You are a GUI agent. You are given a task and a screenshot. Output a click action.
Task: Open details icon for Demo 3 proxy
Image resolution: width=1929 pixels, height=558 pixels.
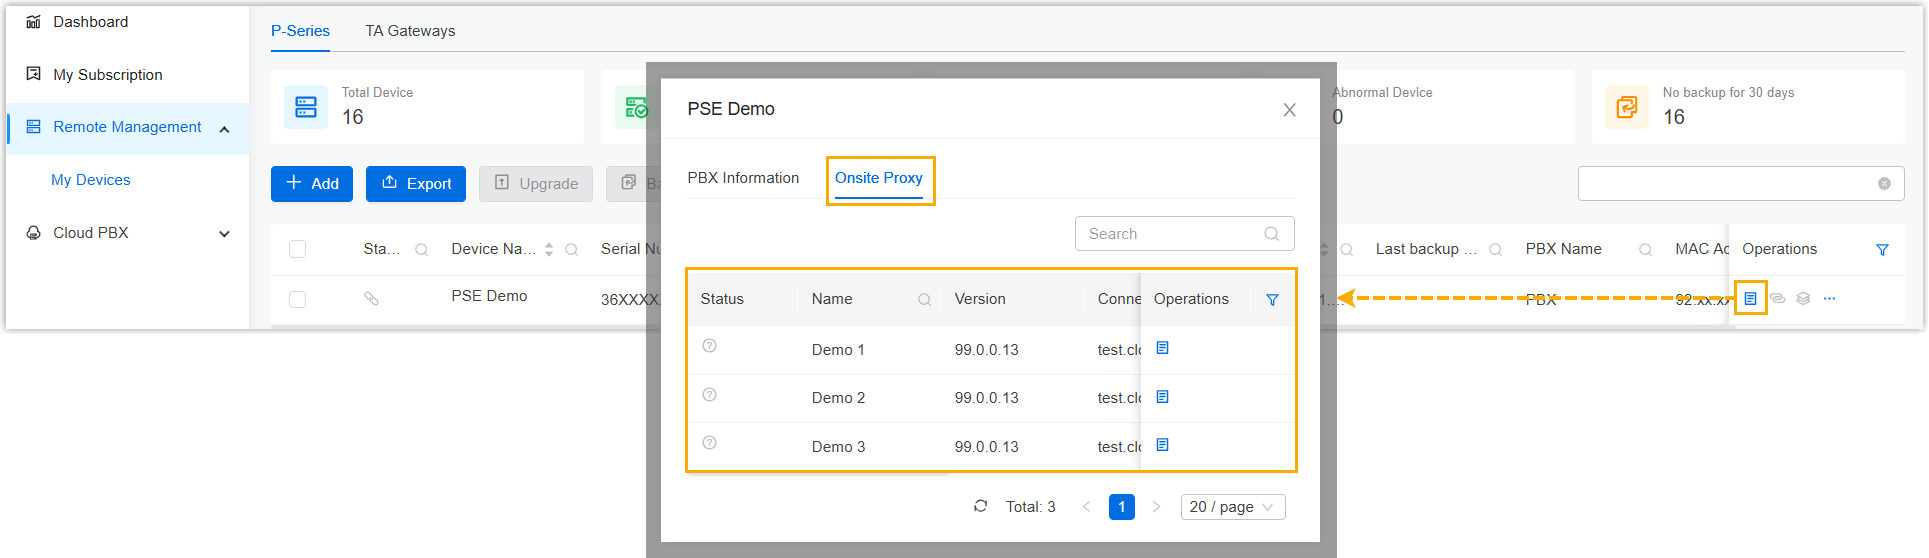coord(1162,445)
